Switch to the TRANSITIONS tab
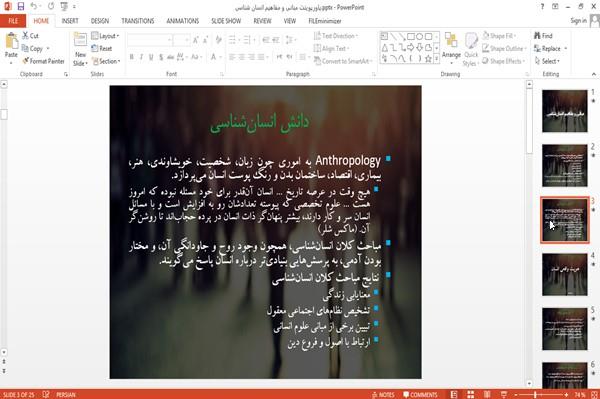 tap(138, 21)
